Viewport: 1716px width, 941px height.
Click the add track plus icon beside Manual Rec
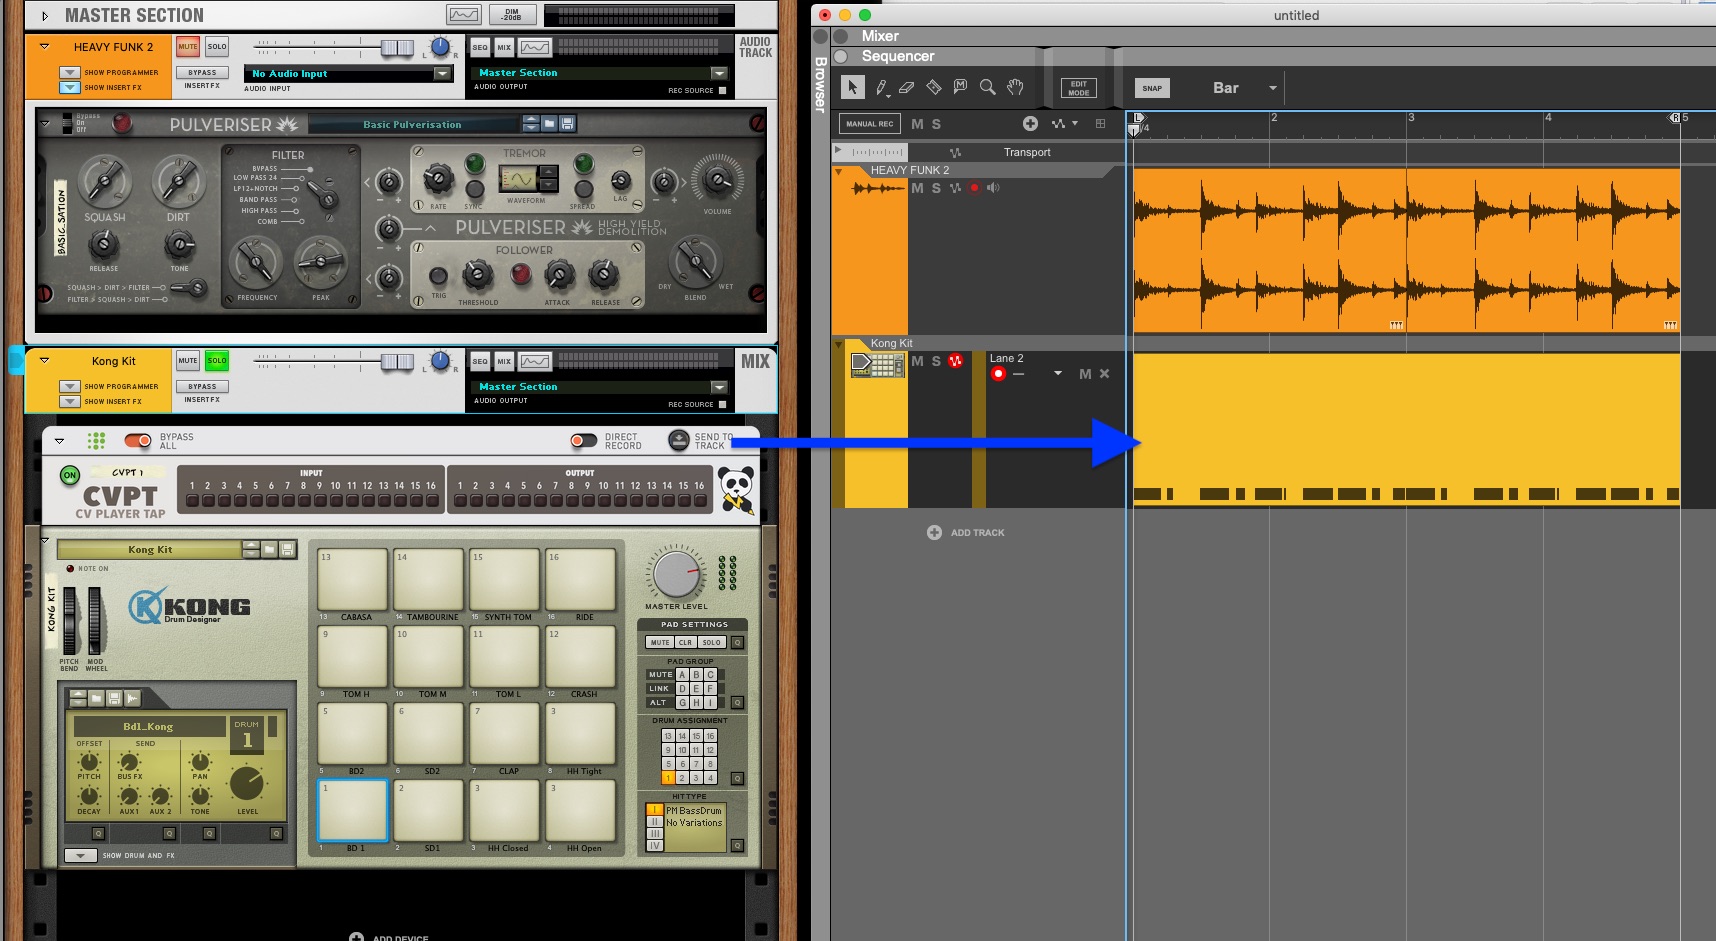coord(1030,123)
